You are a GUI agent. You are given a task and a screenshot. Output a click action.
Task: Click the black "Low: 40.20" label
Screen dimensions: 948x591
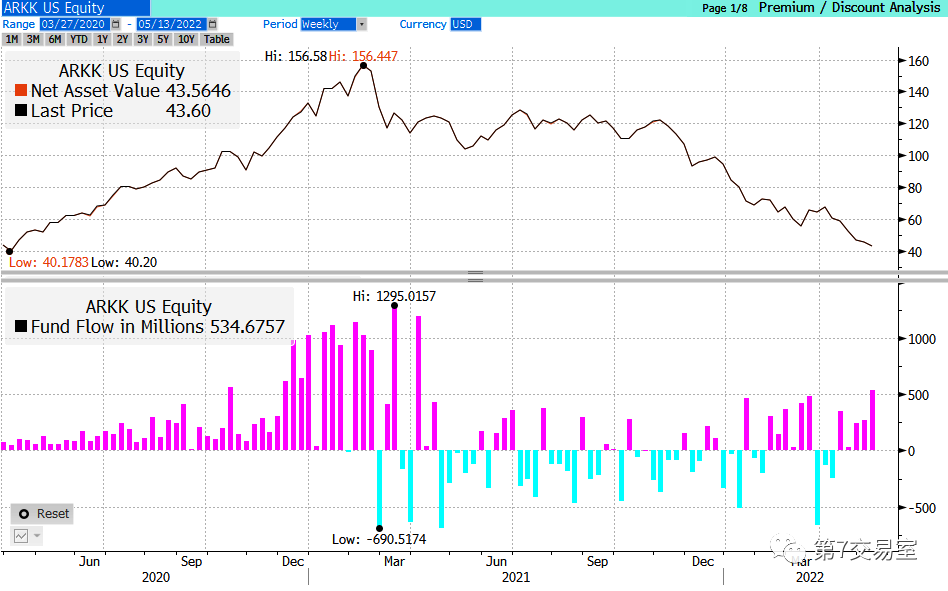coord(124,262)
